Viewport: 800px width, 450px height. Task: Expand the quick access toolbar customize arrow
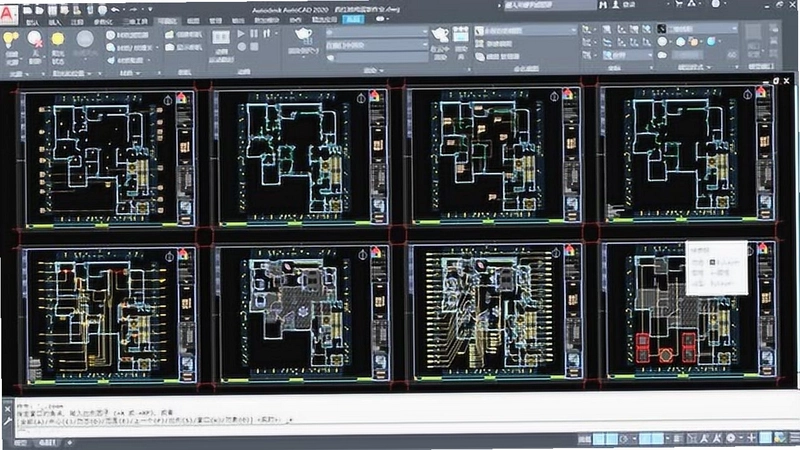(x=150, y=9)
